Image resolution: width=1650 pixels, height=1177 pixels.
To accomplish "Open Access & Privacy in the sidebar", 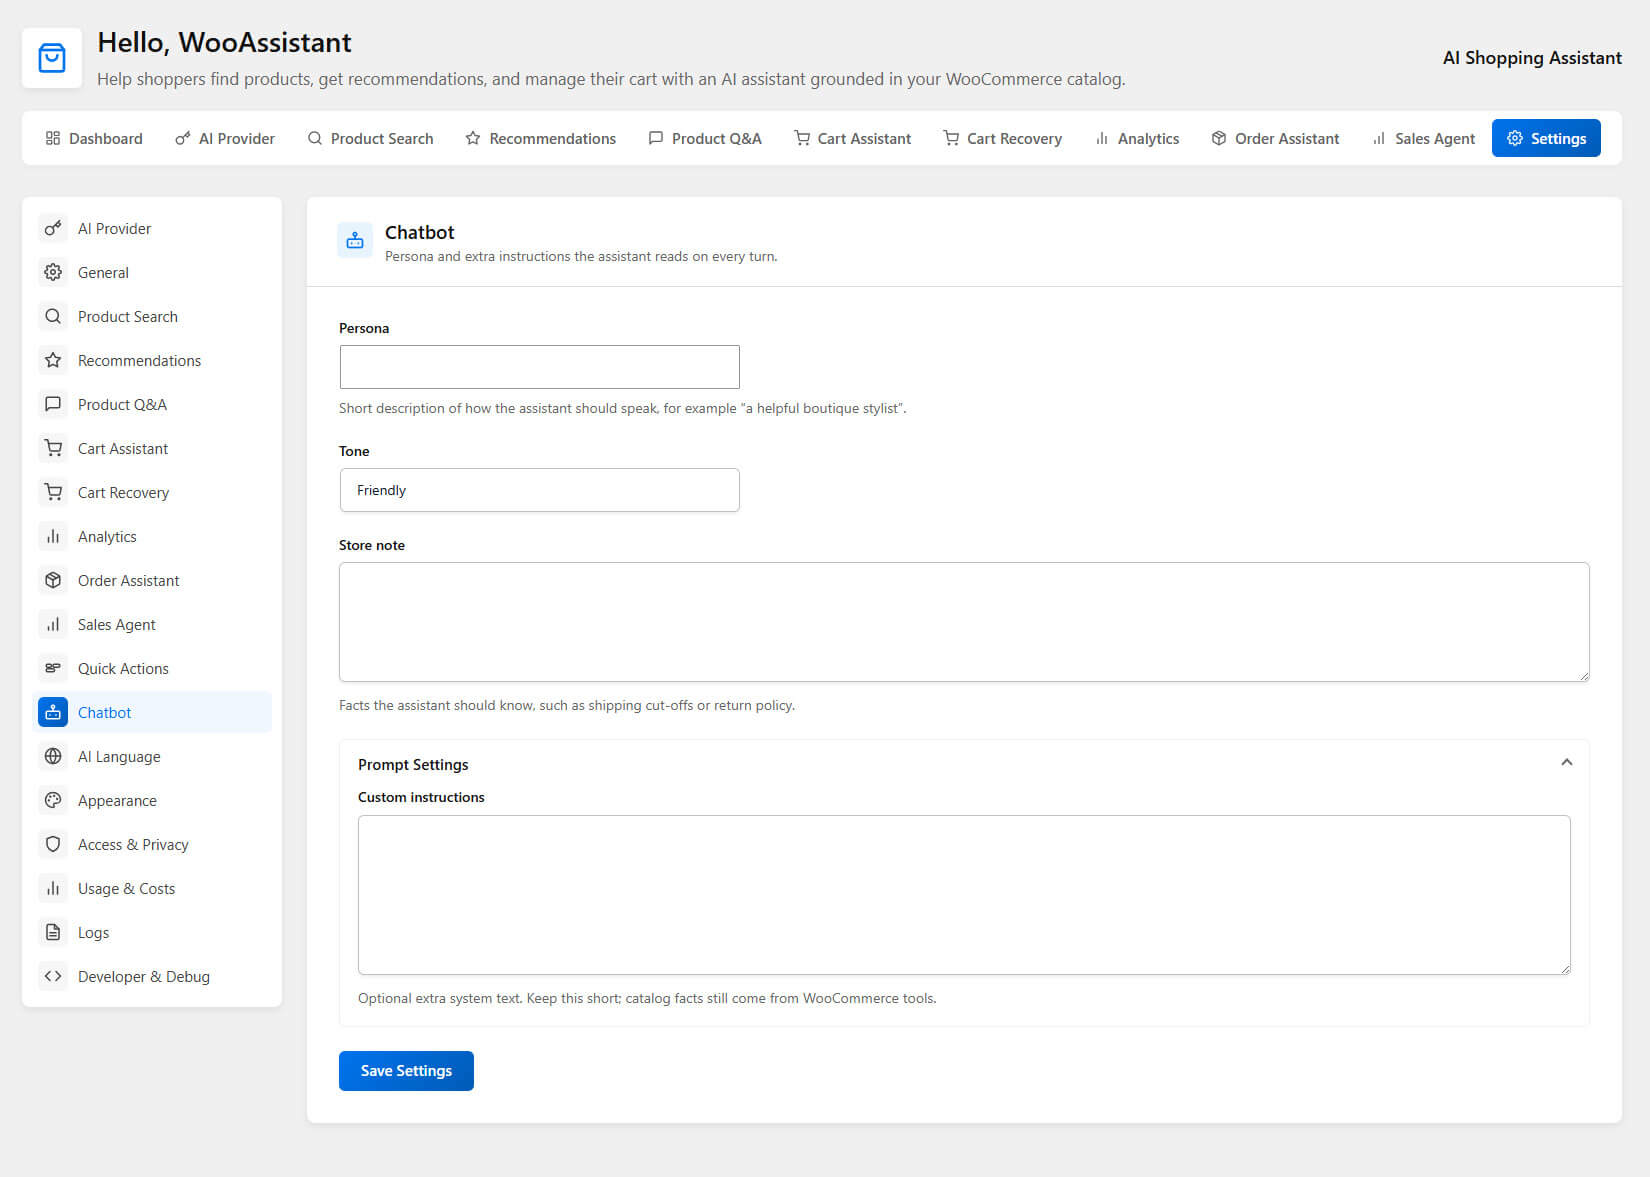I will [x=152, y=844].
